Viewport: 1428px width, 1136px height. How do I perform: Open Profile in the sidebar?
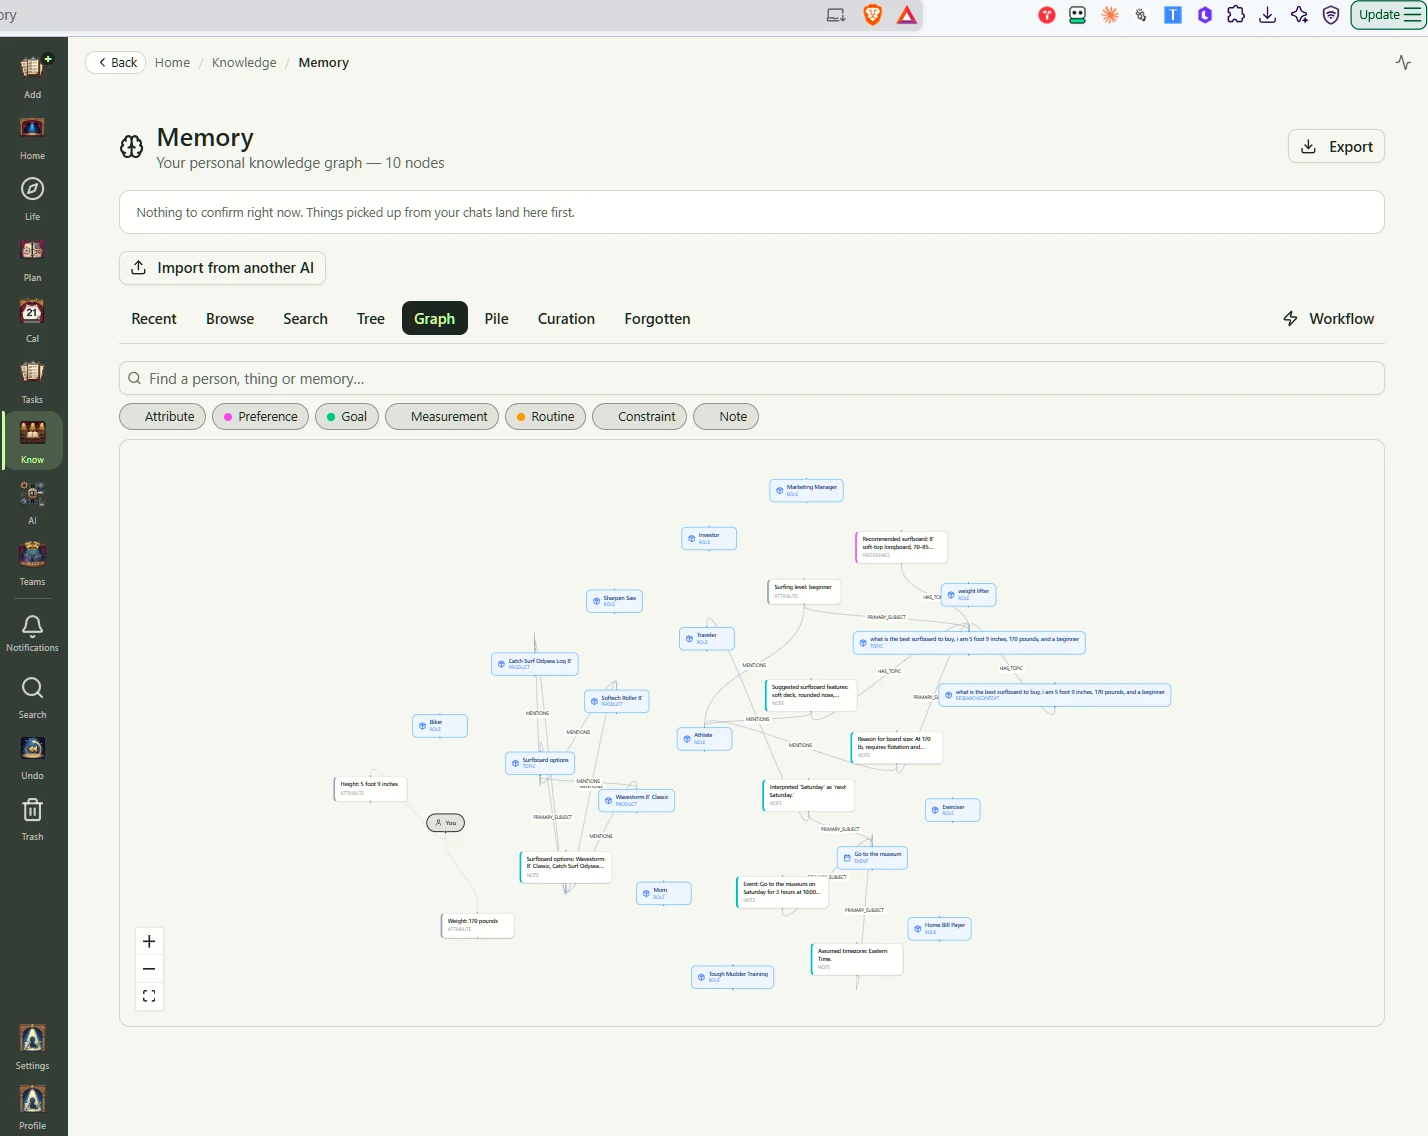33,1107
